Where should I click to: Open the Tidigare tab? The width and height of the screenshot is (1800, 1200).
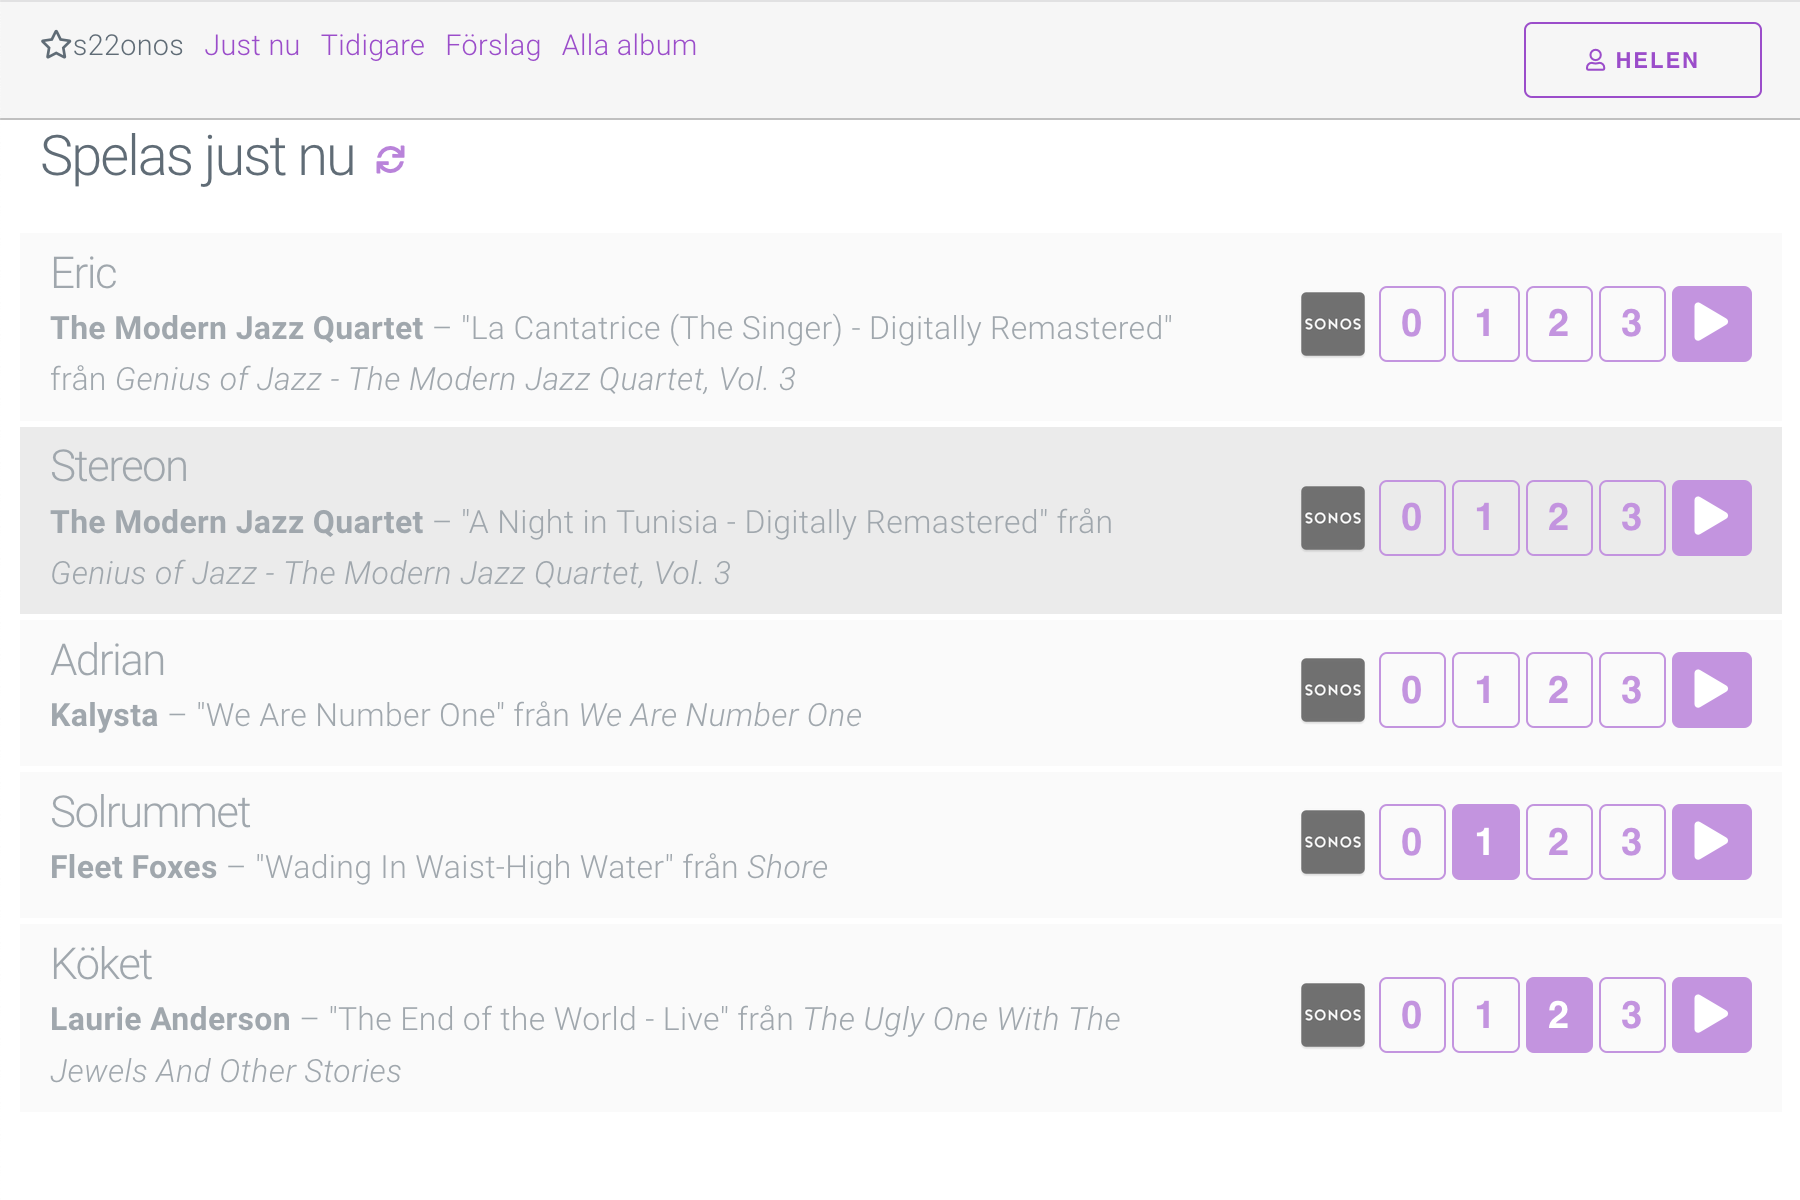[372, 45]
